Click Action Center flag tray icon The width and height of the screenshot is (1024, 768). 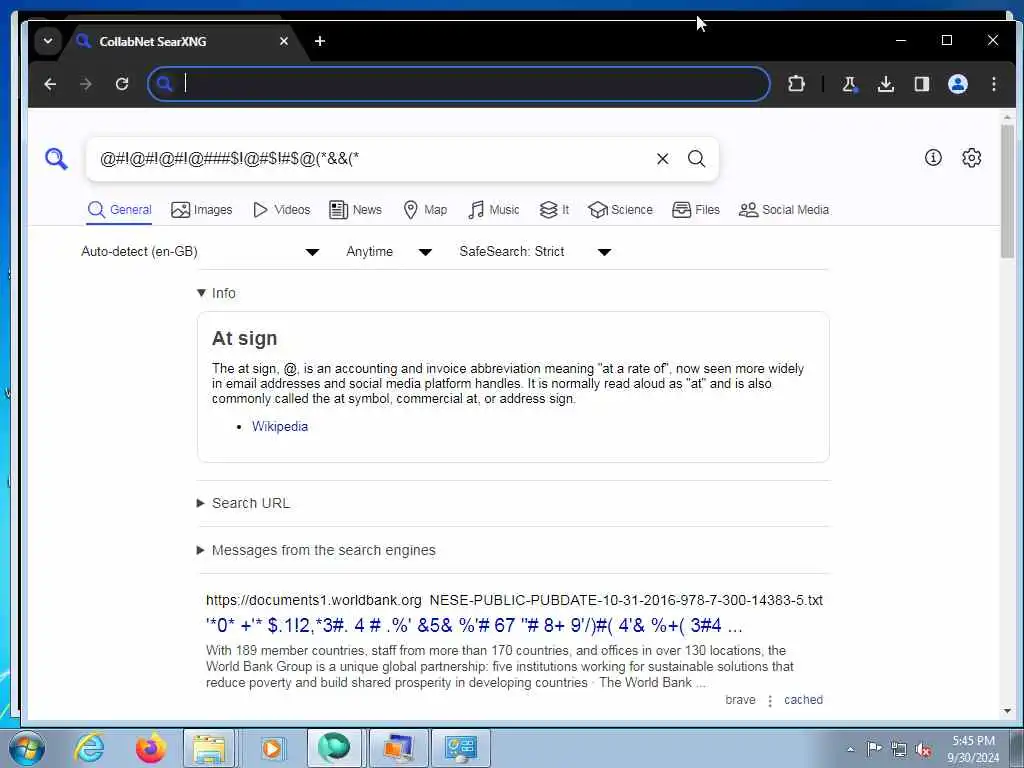[874, 748]
